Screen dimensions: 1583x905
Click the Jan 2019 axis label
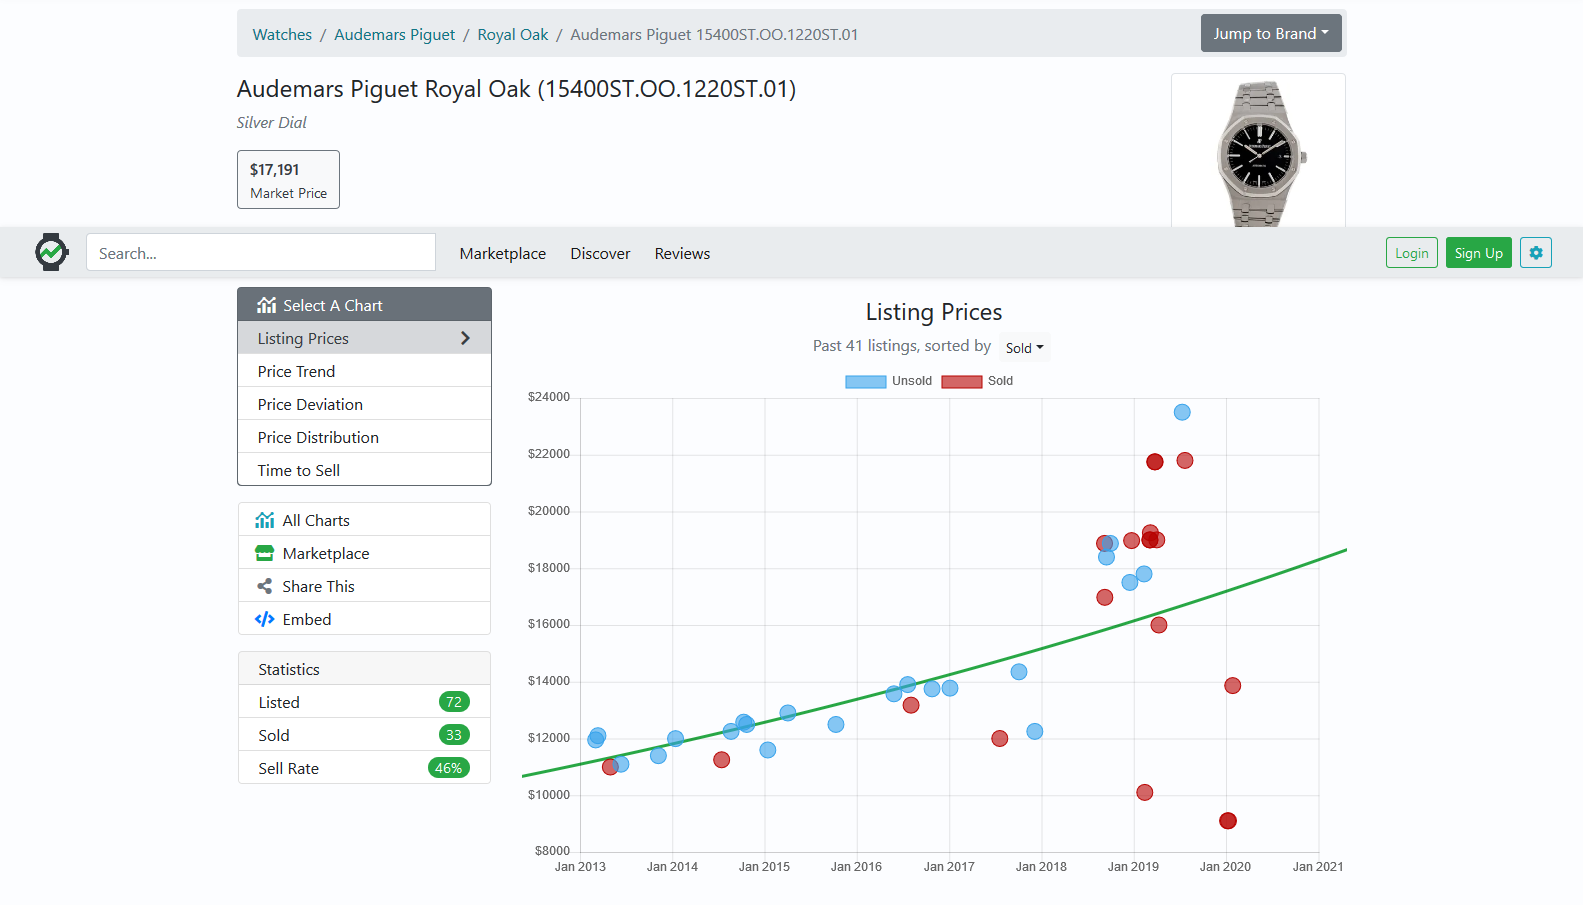point(1133,867)
